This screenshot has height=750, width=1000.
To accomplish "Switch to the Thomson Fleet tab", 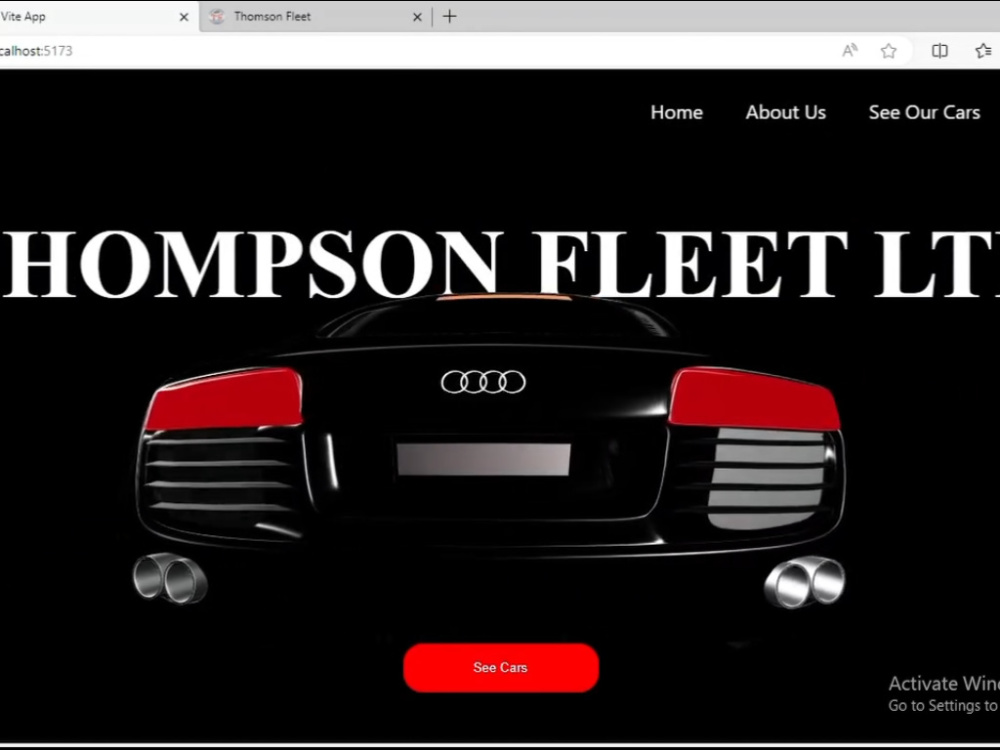I will click(316, 17).
